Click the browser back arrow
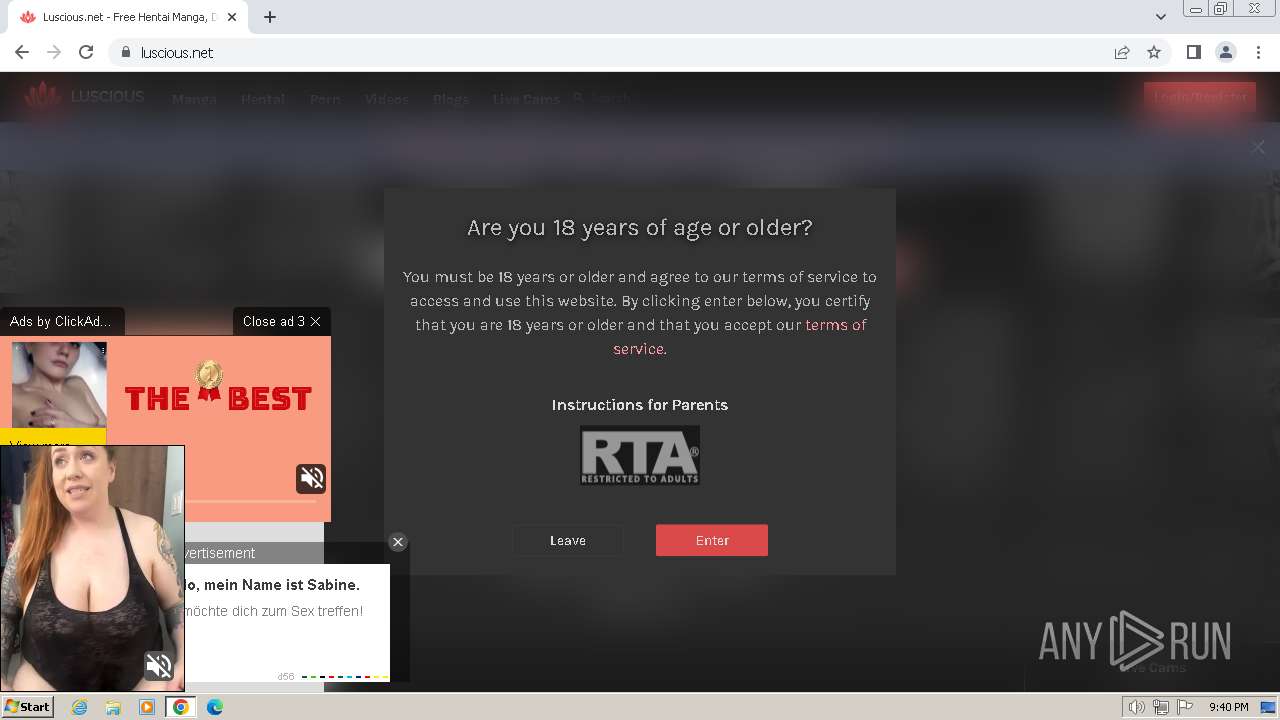Screen dimensions: 1280x720 (22, 52)
